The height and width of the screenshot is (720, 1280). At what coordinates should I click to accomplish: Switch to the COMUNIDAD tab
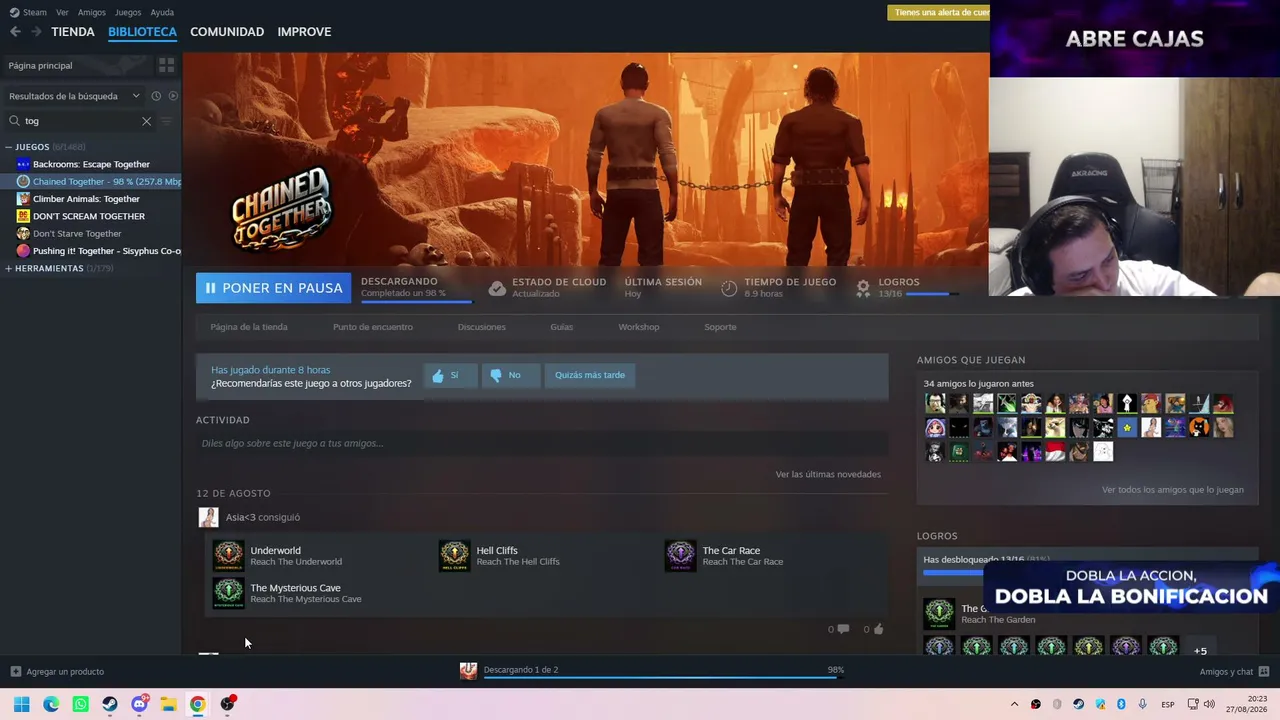click(x=227, y=32)
